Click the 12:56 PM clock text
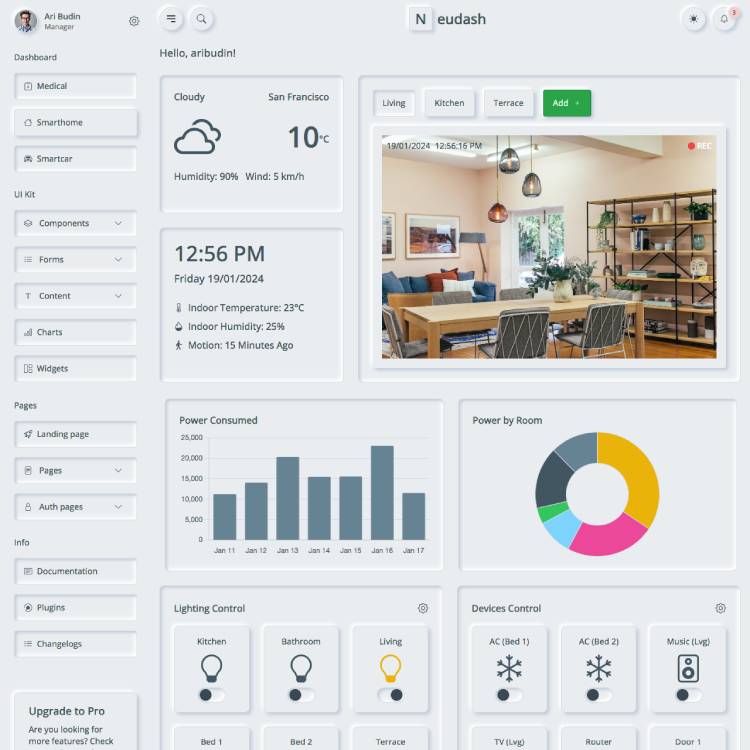Viewport: 750px width, 750px height. [x=220, y=254]
